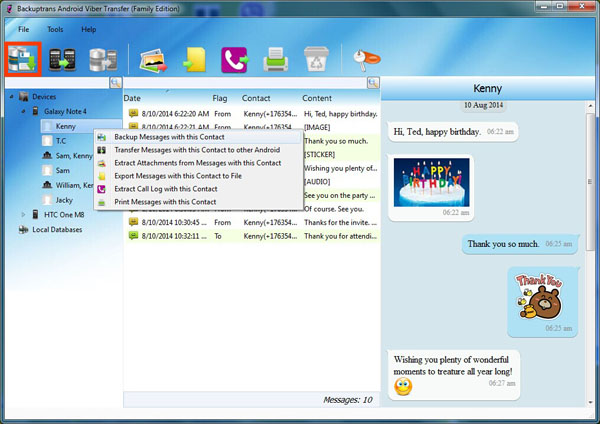This screenshot has width=600, height=424.
Task: Click the Export Messages to File icon
Action: pos(195,60)
